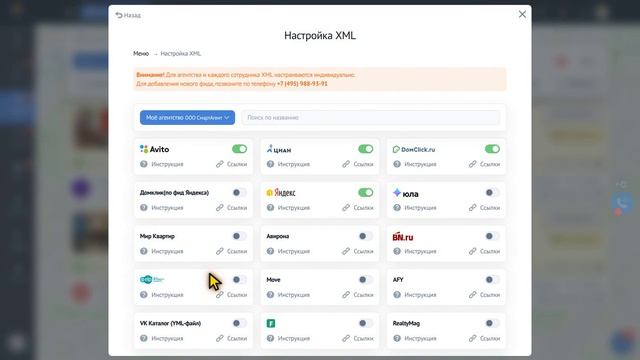Open Яндекс Ссылки links

click(358, 208)
